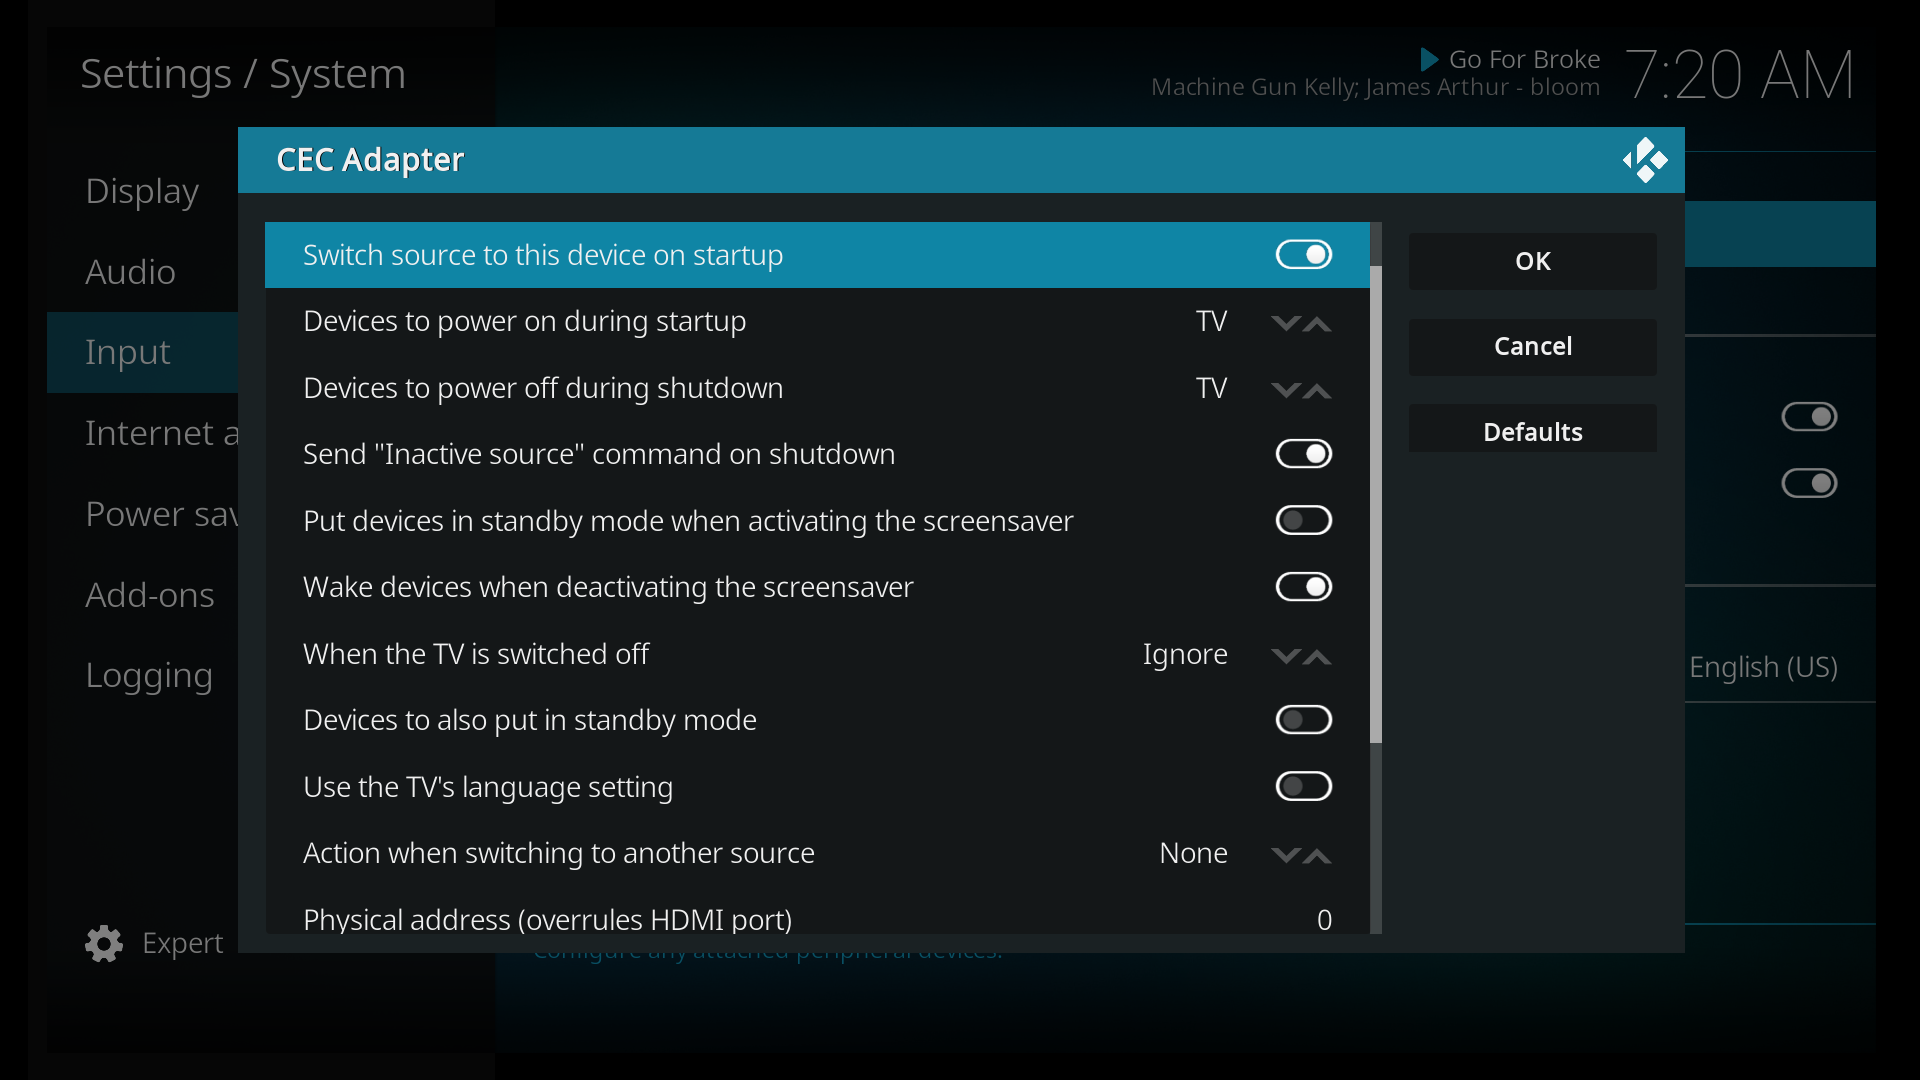Click down arrow for switching source action

(1285, 855)
